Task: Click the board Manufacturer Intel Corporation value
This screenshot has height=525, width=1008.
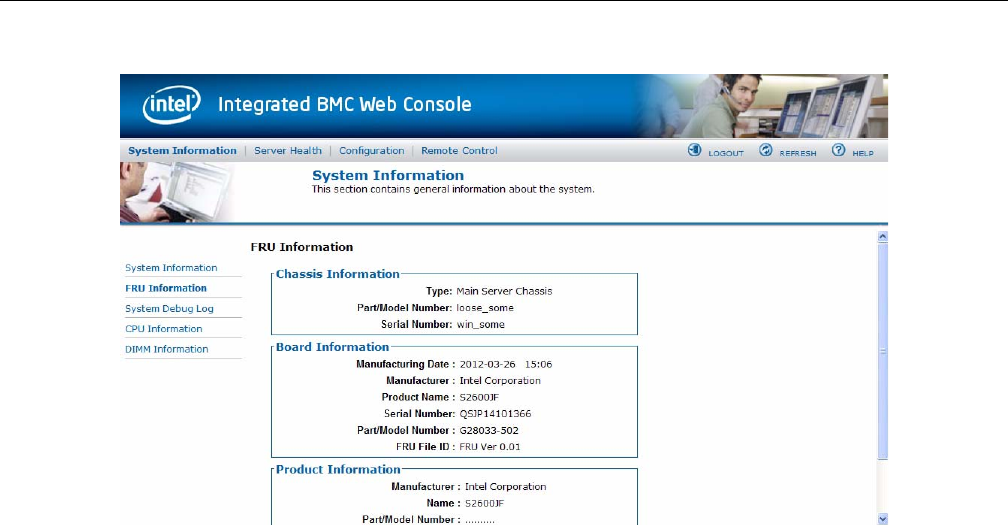Action: tap(500, 380)
